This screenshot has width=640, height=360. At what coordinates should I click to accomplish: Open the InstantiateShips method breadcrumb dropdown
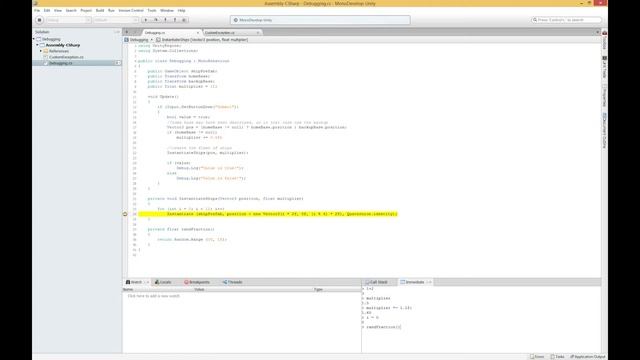point(202,40)
